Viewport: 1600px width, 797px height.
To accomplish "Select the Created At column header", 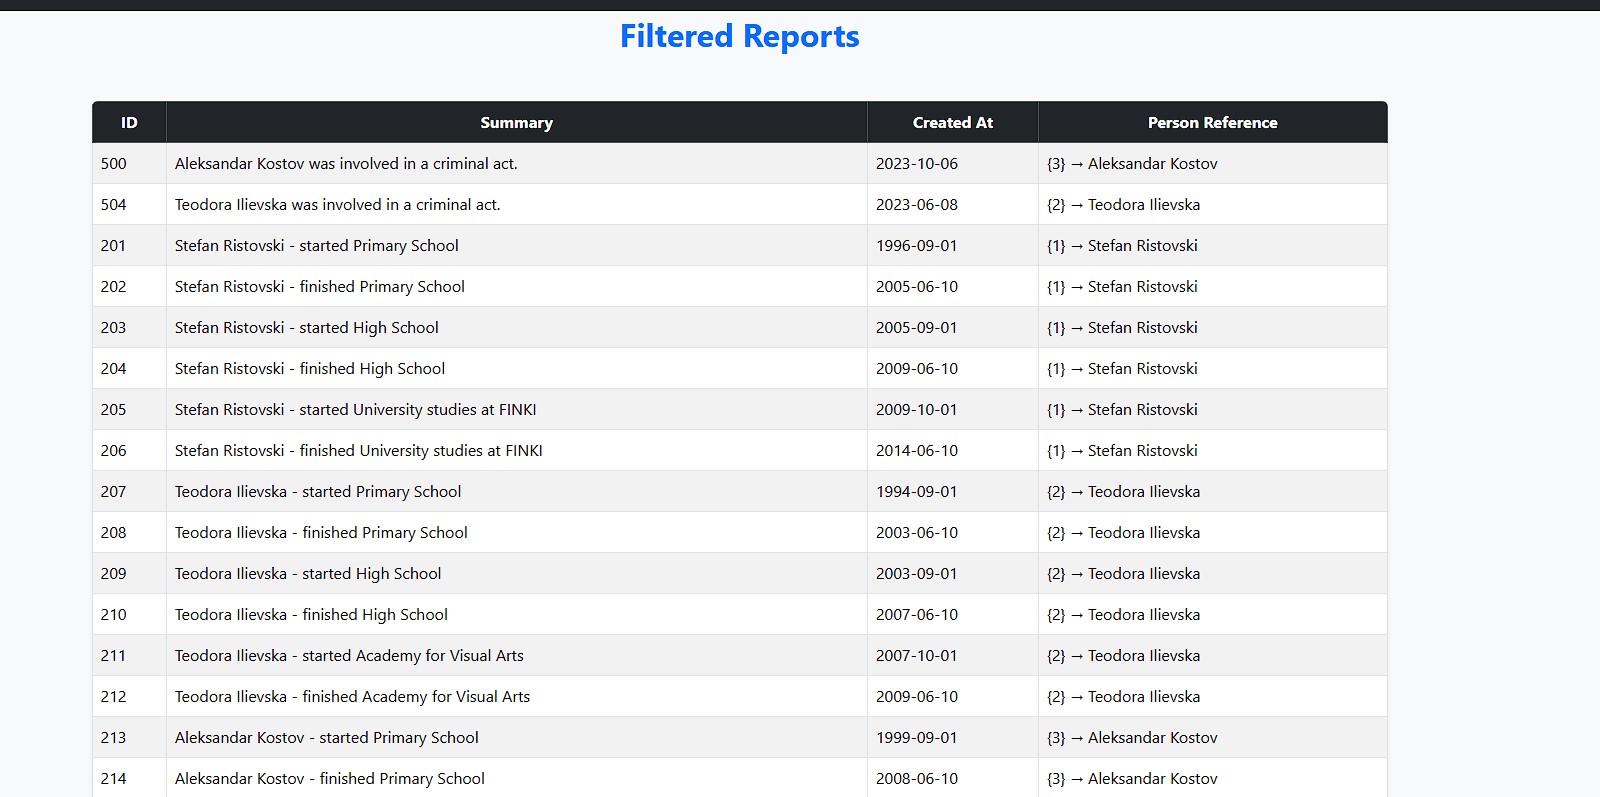I will point(952,123).
